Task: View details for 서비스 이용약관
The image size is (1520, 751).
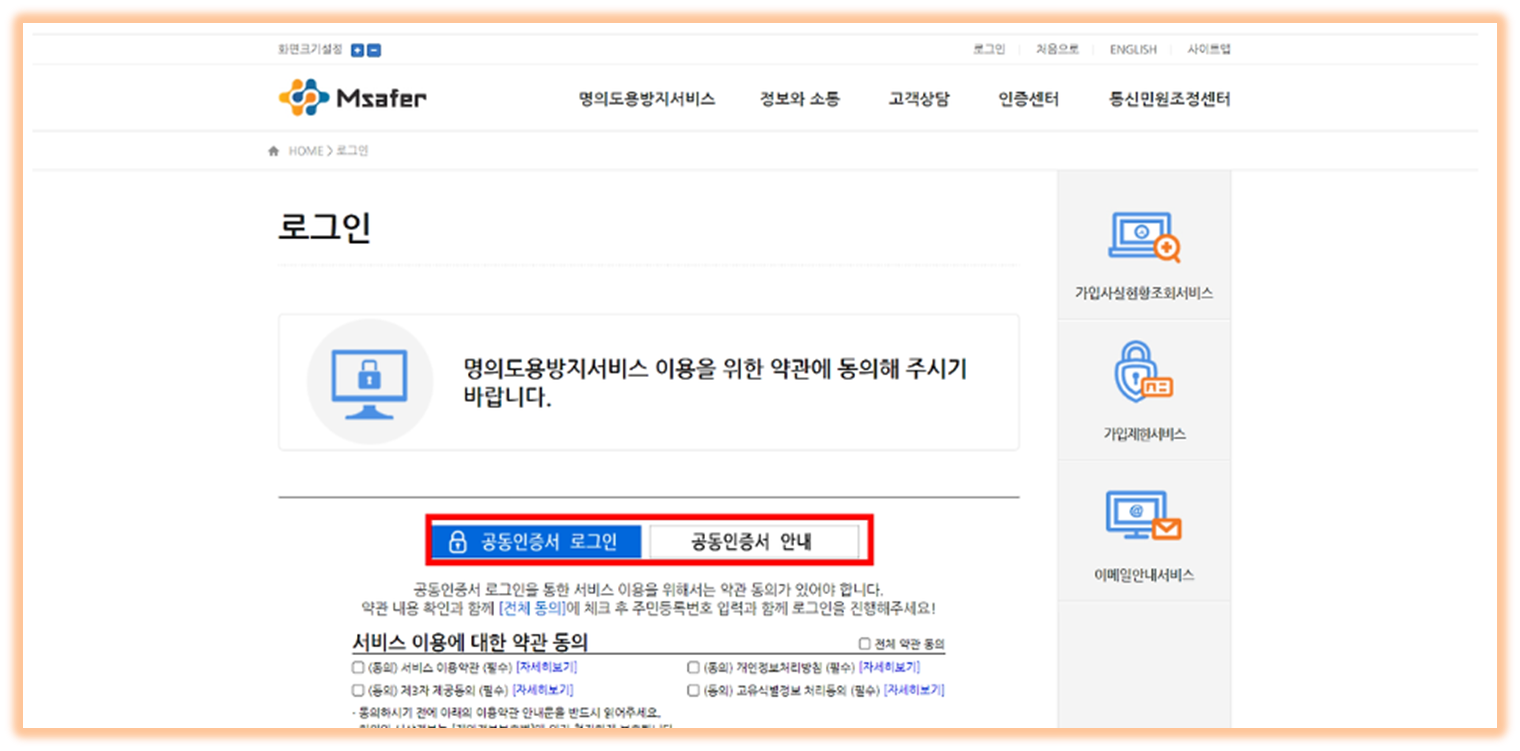Action: [x=546, y=667]
